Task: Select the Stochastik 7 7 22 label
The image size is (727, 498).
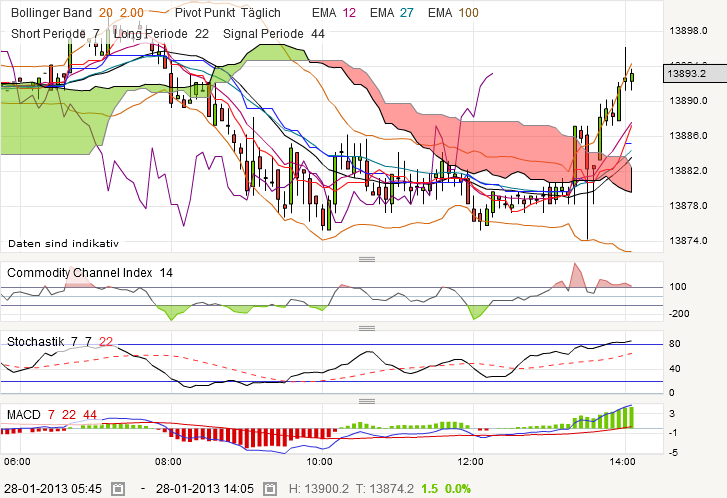Action: point(60,342)
